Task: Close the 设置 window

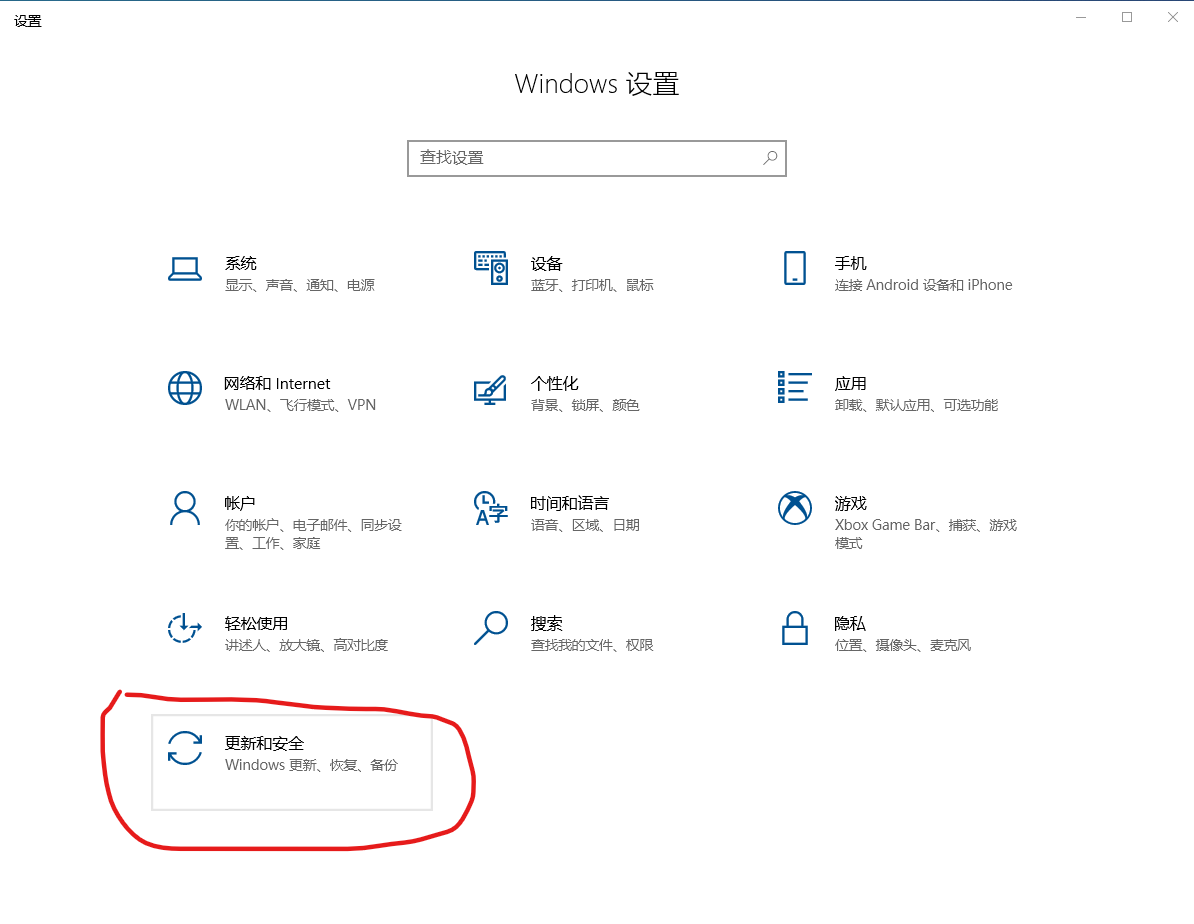Action: (x=1173, y=18)
